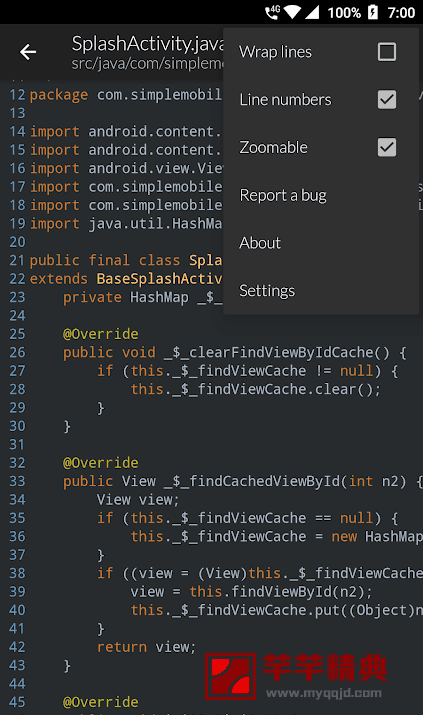The image size is (423, 715).
Task: Enable the Wrap lines checkbox
Action: click(x=387, y=52)
